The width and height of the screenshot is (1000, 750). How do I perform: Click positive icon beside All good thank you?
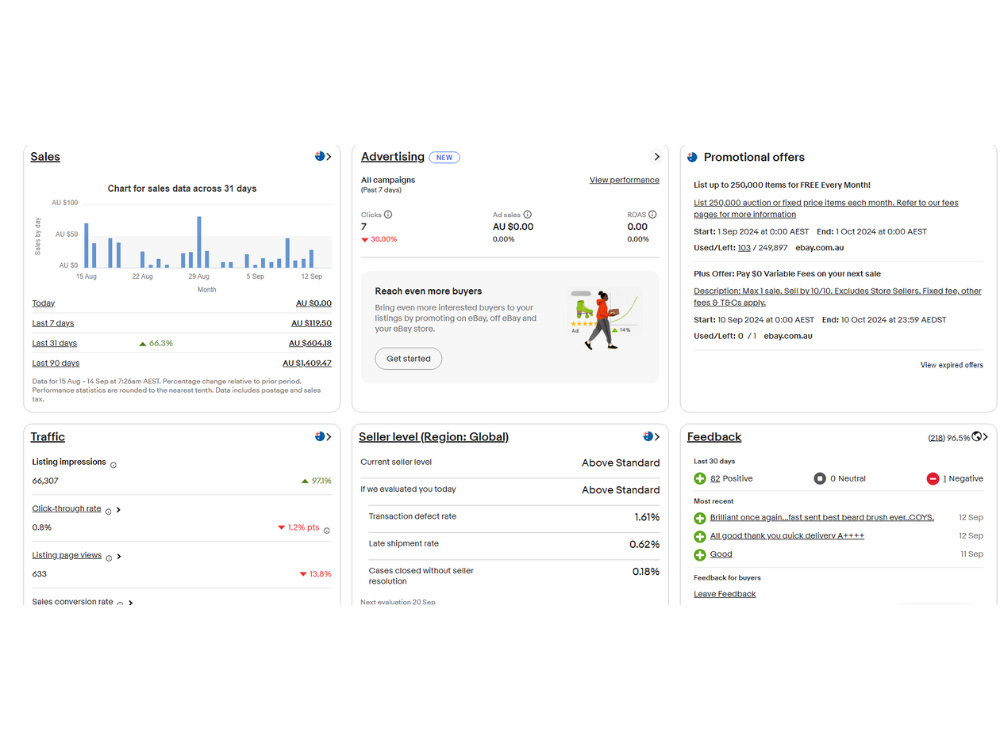(700, 536)
